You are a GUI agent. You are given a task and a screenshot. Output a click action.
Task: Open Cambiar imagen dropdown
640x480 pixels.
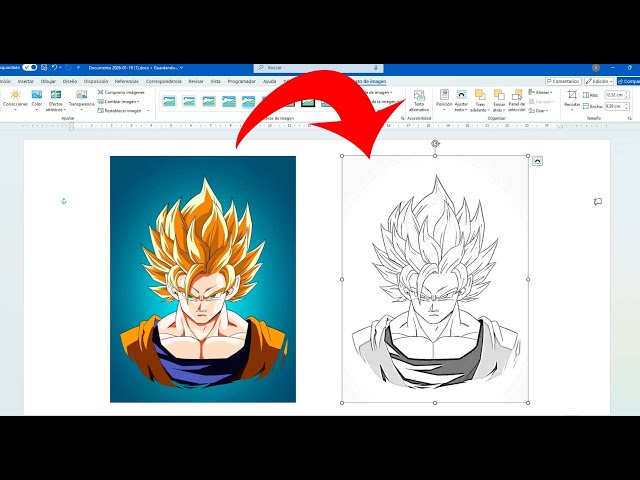119,102
